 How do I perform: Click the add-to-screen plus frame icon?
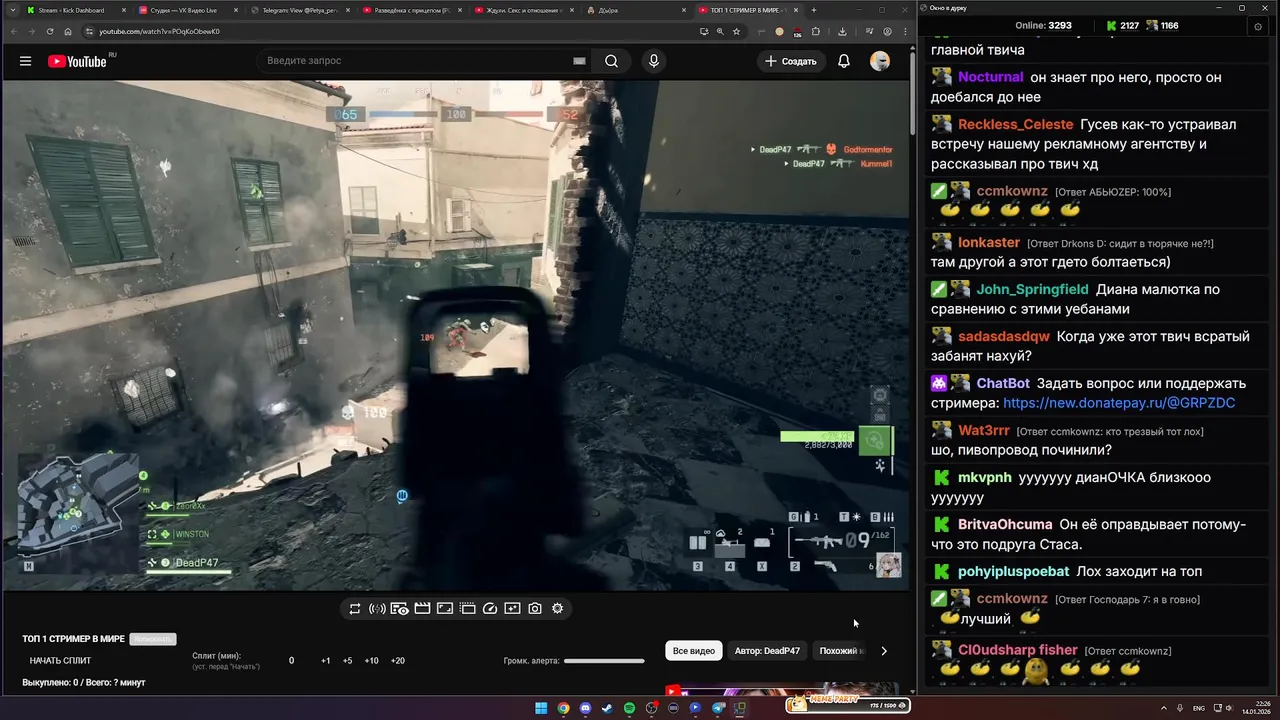(x=512, y=608)
